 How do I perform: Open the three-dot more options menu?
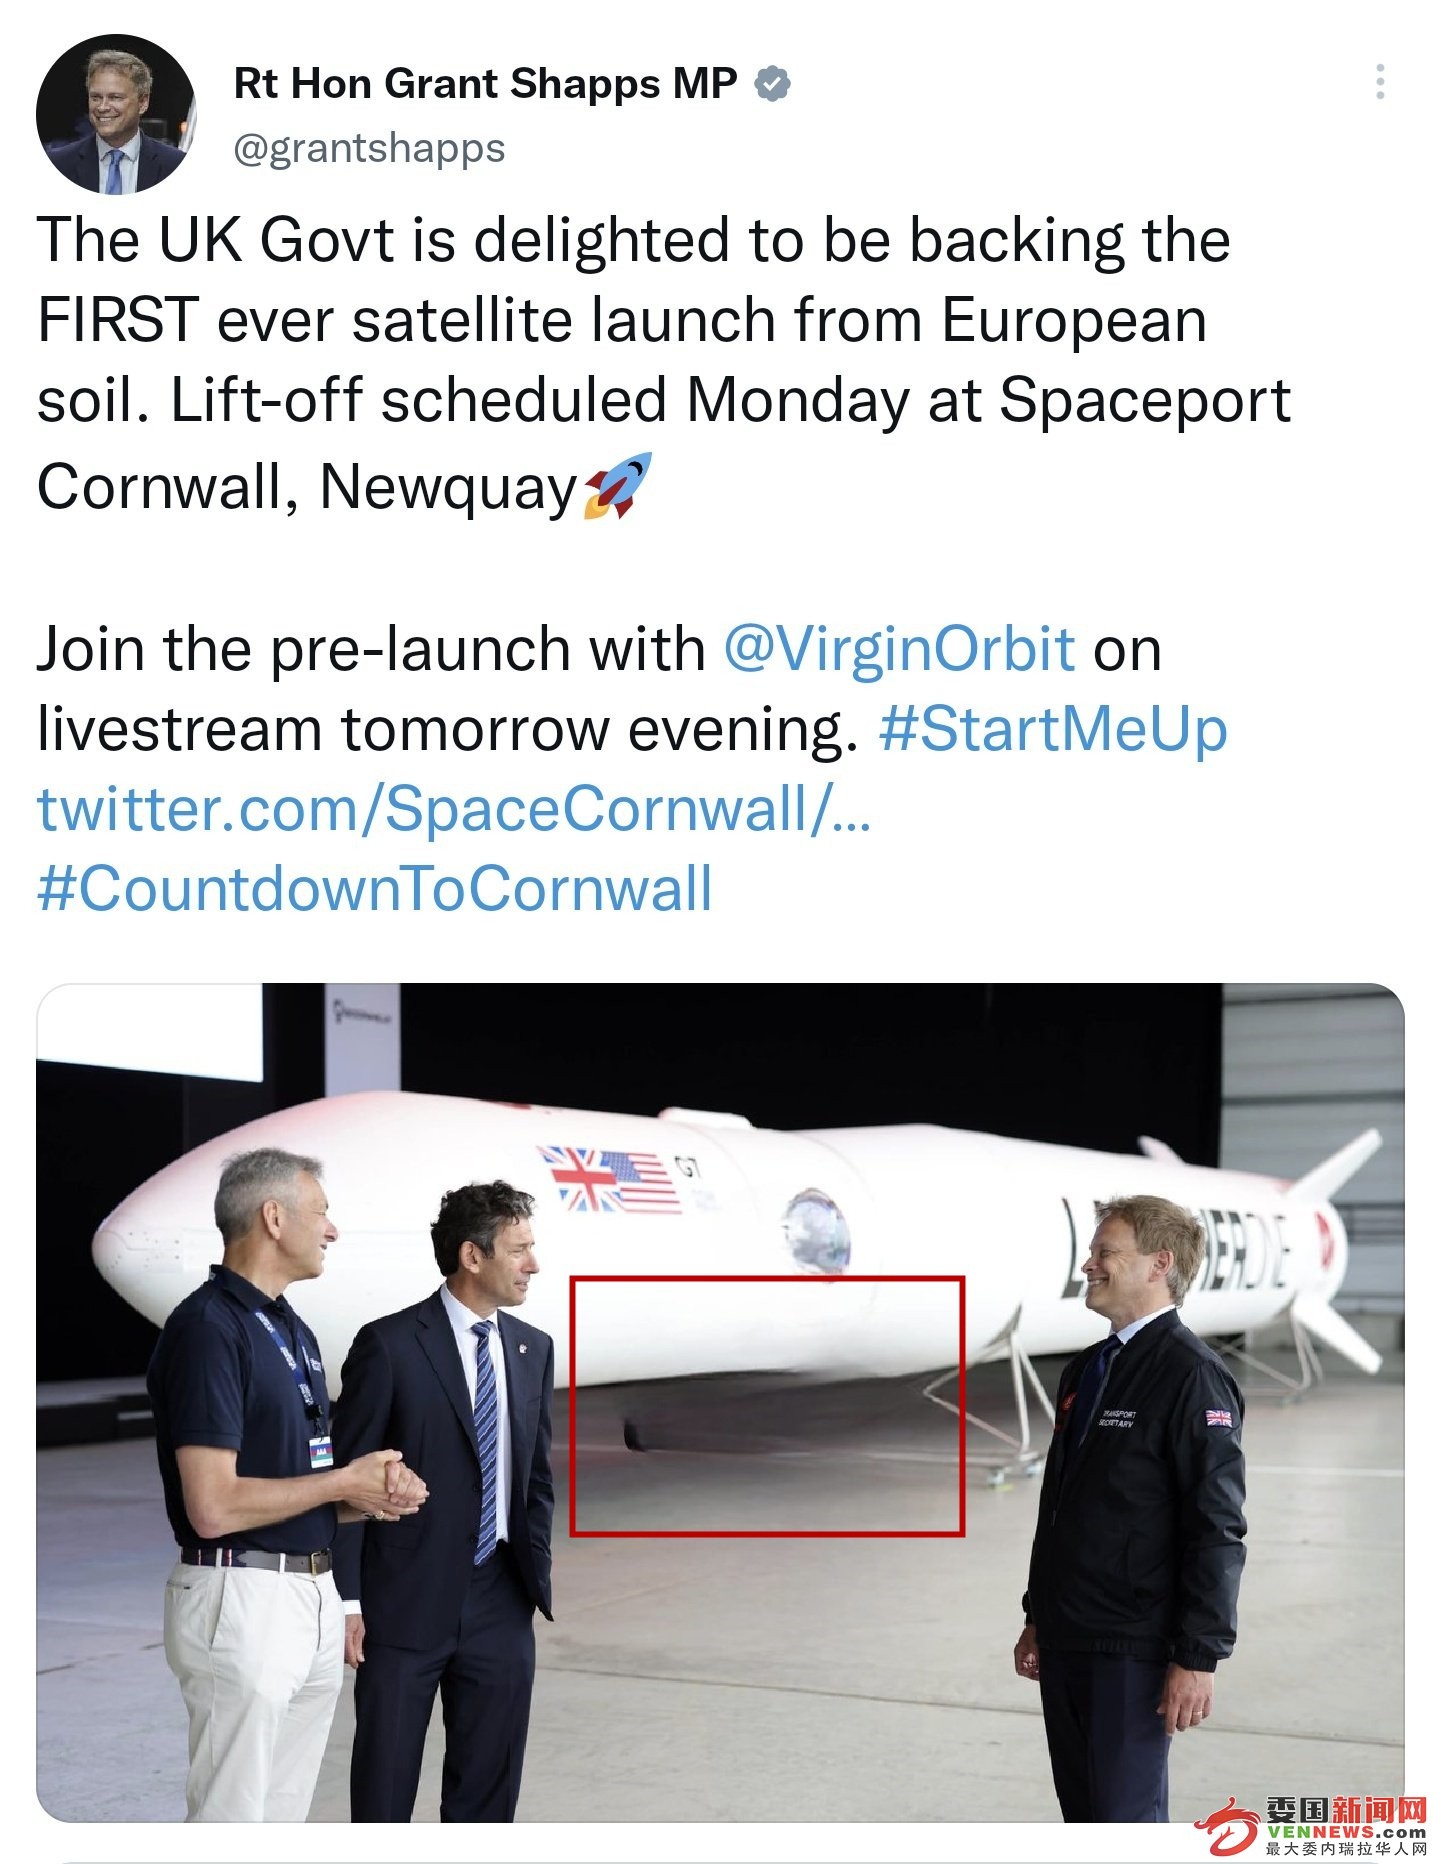tap(1380, 83)
